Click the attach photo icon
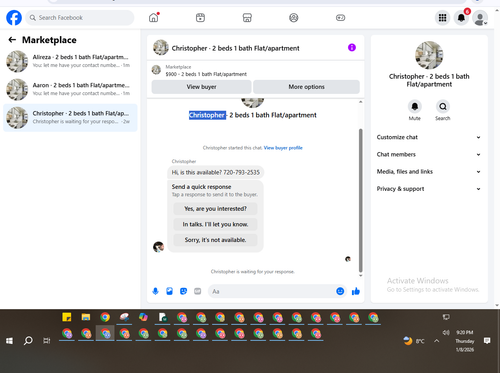The height and width of the screenshot is (373, 500). click(x=169, y=291)
